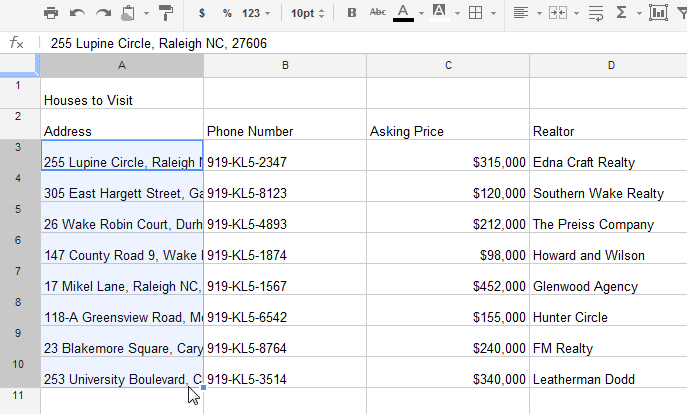Image resolution: width=687 pixels, height=414 pixels.
Task: Click the horizontal align icon
Action: point(521,13)
